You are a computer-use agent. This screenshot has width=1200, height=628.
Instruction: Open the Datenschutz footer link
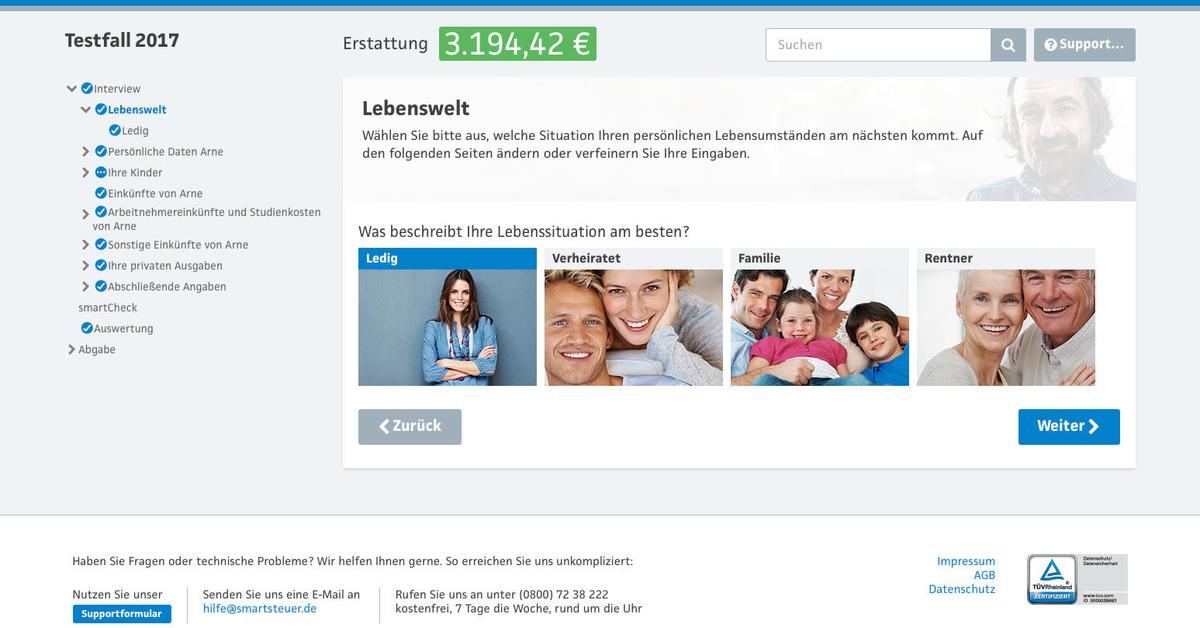[x=962, y=590]
